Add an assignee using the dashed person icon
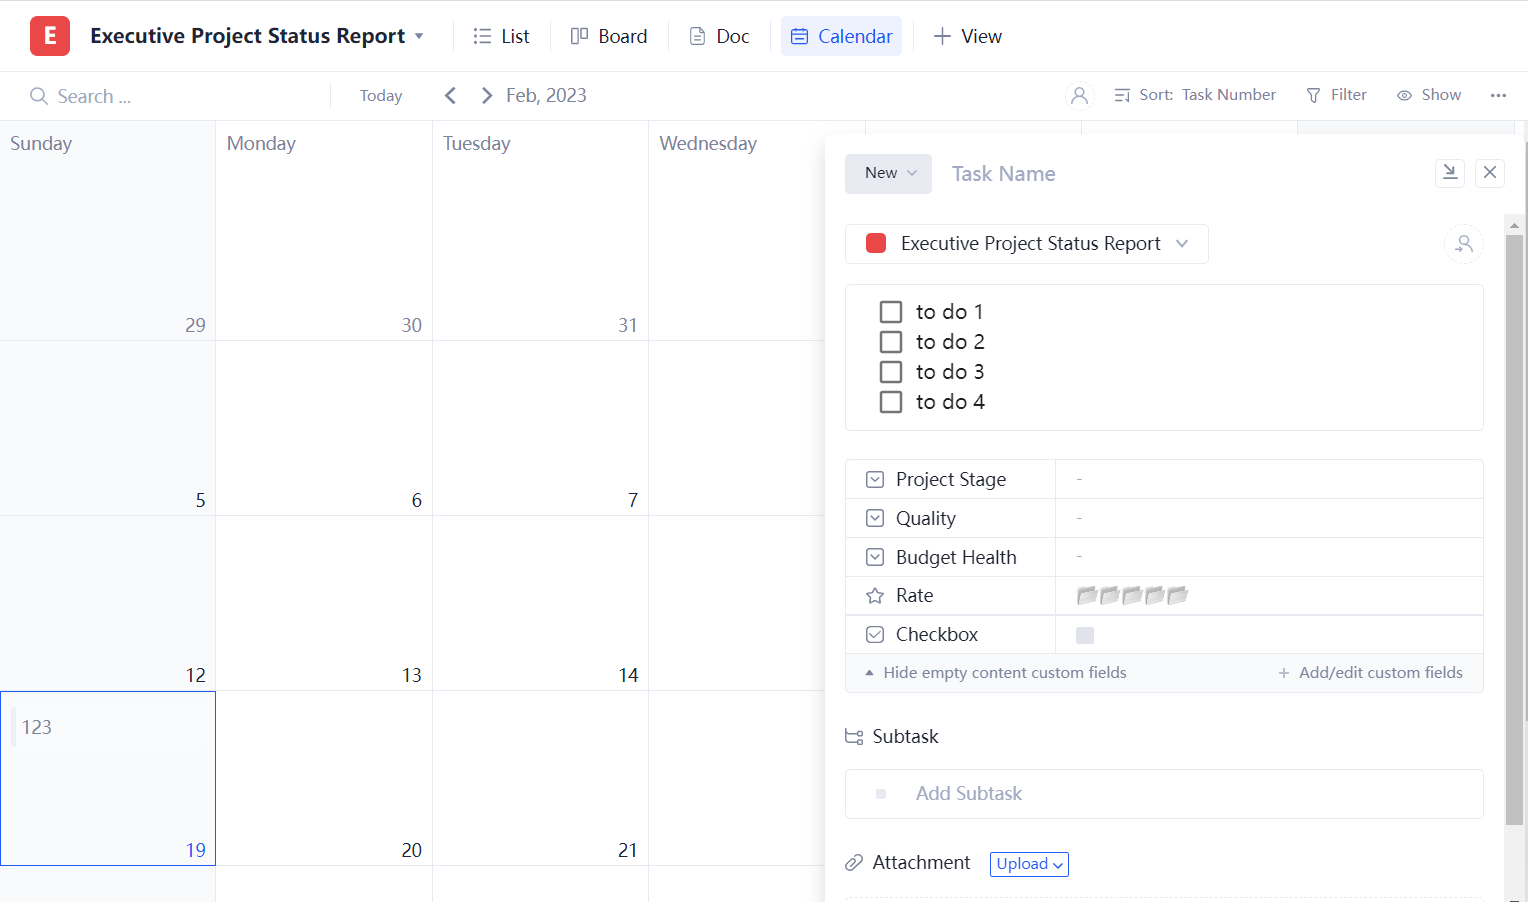The image size is (1528, 902). coord(1464,244)
